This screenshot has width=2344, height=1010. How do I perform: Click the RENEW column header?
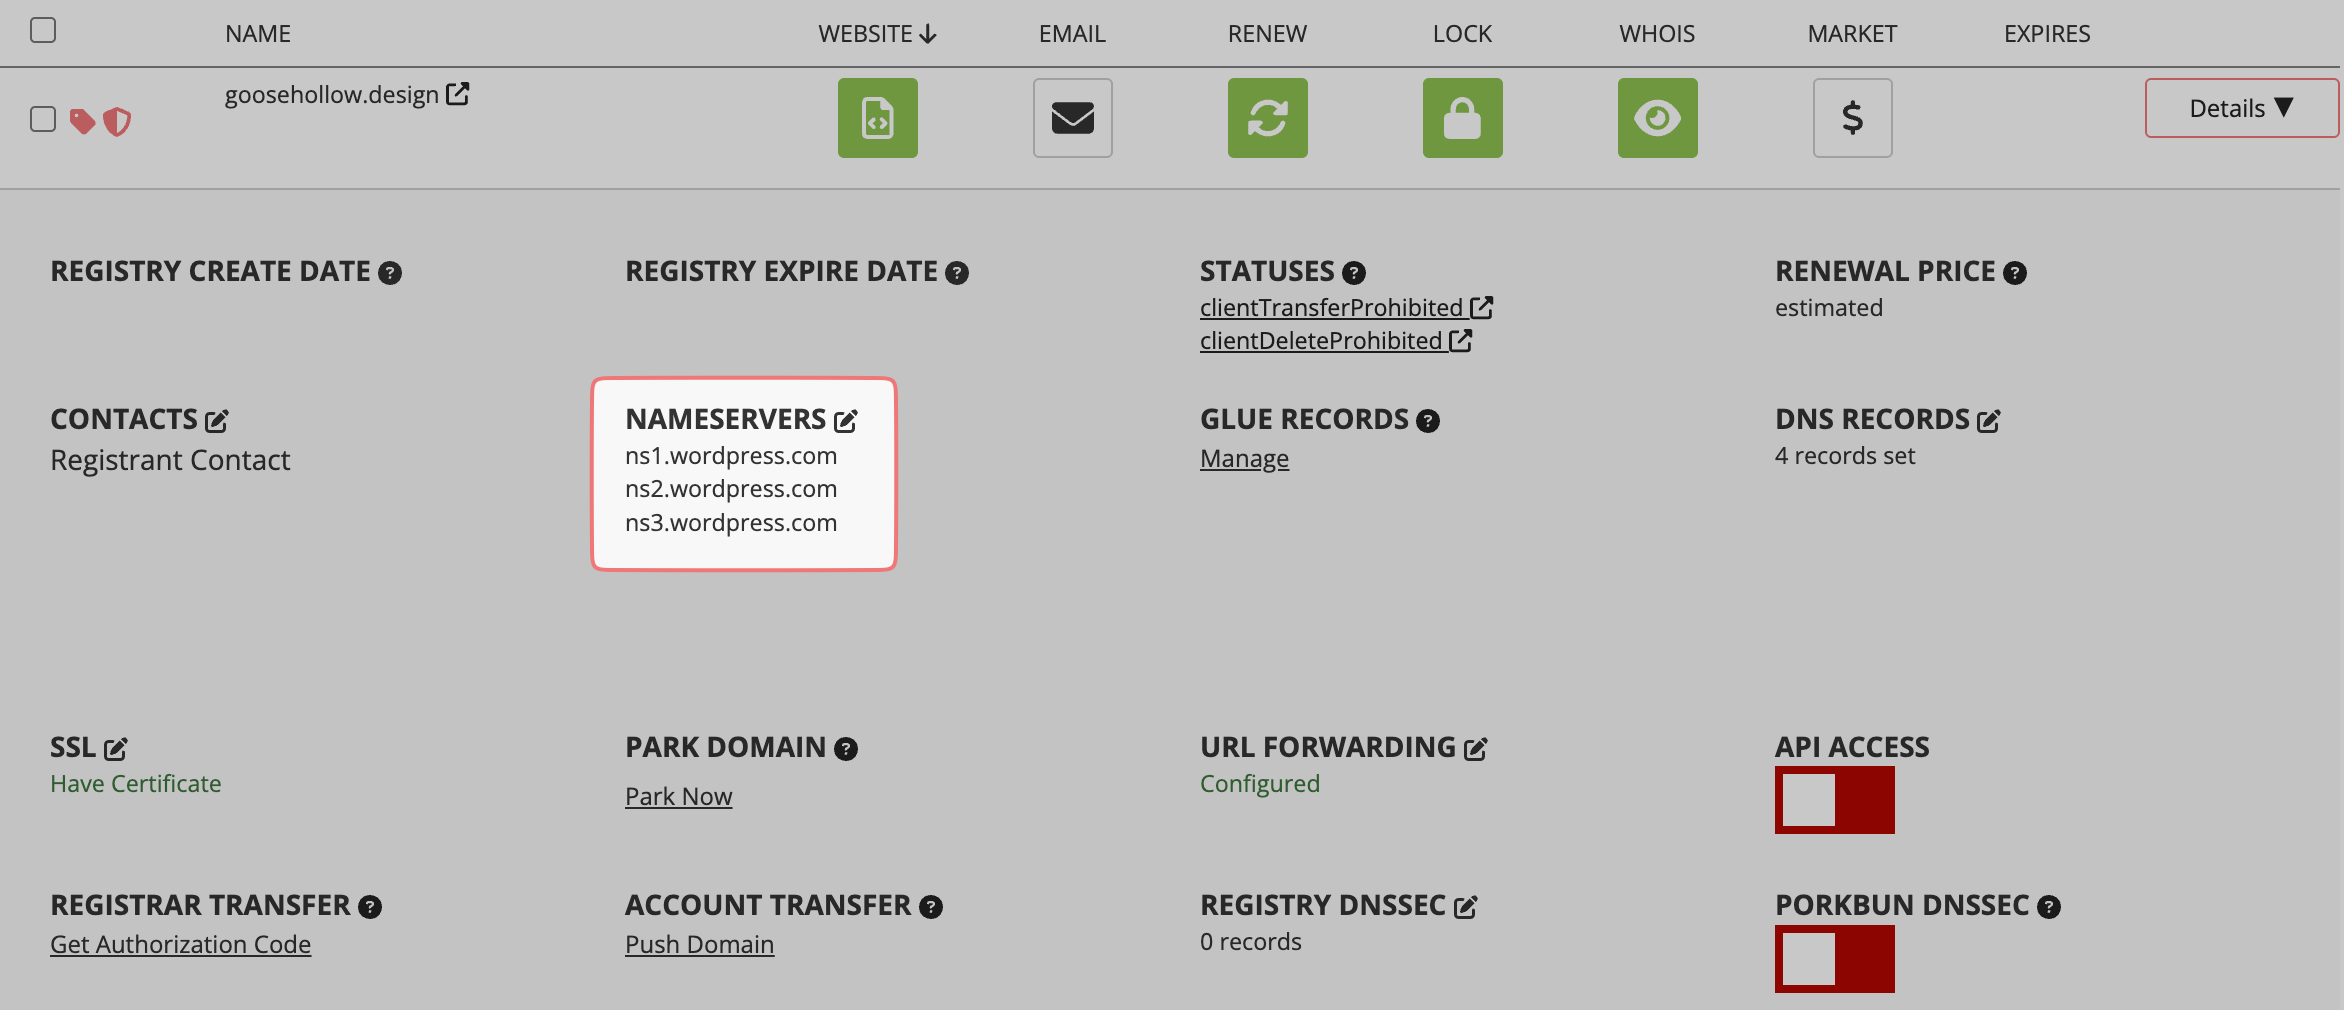(x=1267, y=34)
